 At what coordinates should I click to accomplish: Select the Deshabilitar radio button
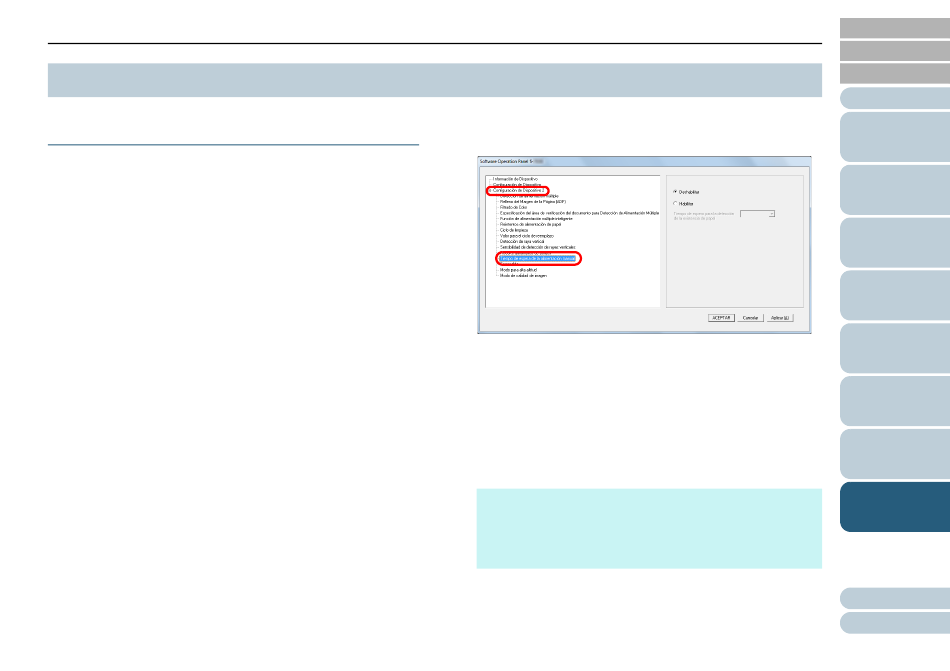click(x=675, y=191)
